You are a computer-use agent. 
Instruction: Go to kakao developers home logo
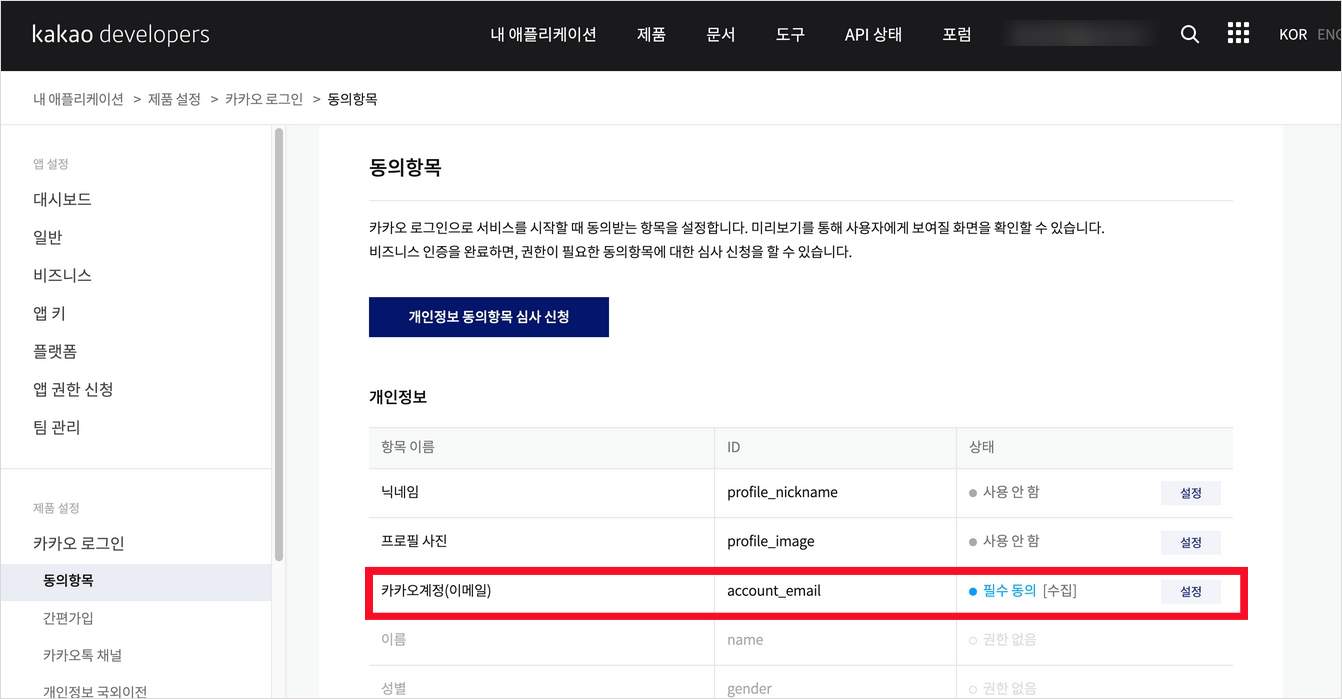121,34
